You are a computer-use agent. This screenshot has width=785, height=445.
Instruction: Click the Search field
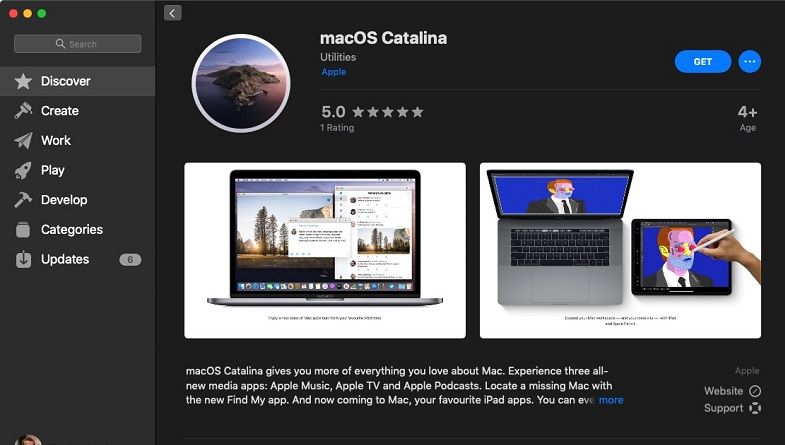(78, 44)
